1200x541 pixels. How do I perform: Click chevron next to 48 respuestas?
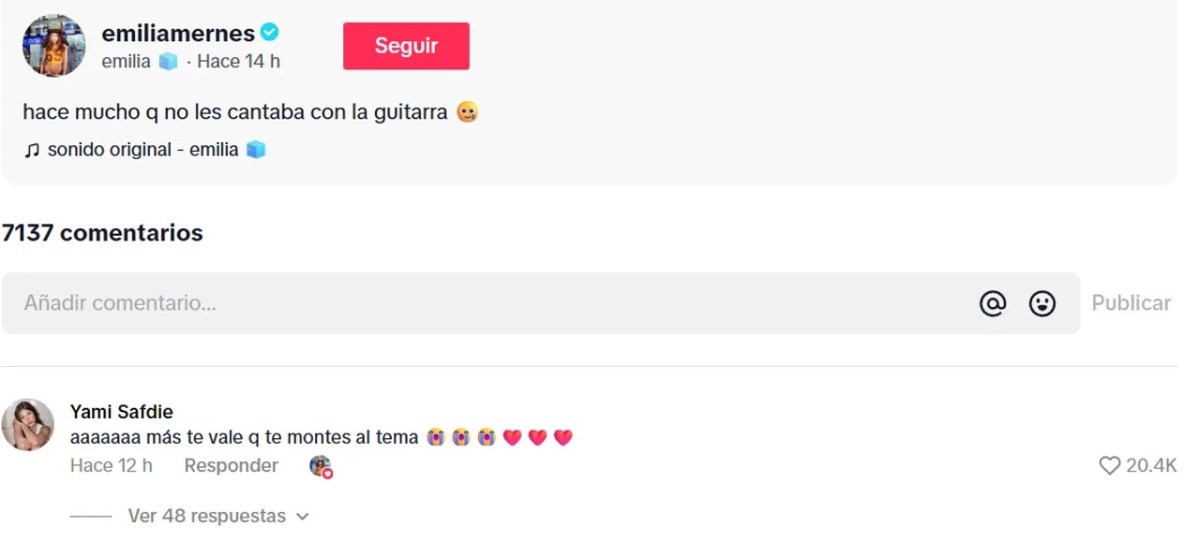pos(303,517)
